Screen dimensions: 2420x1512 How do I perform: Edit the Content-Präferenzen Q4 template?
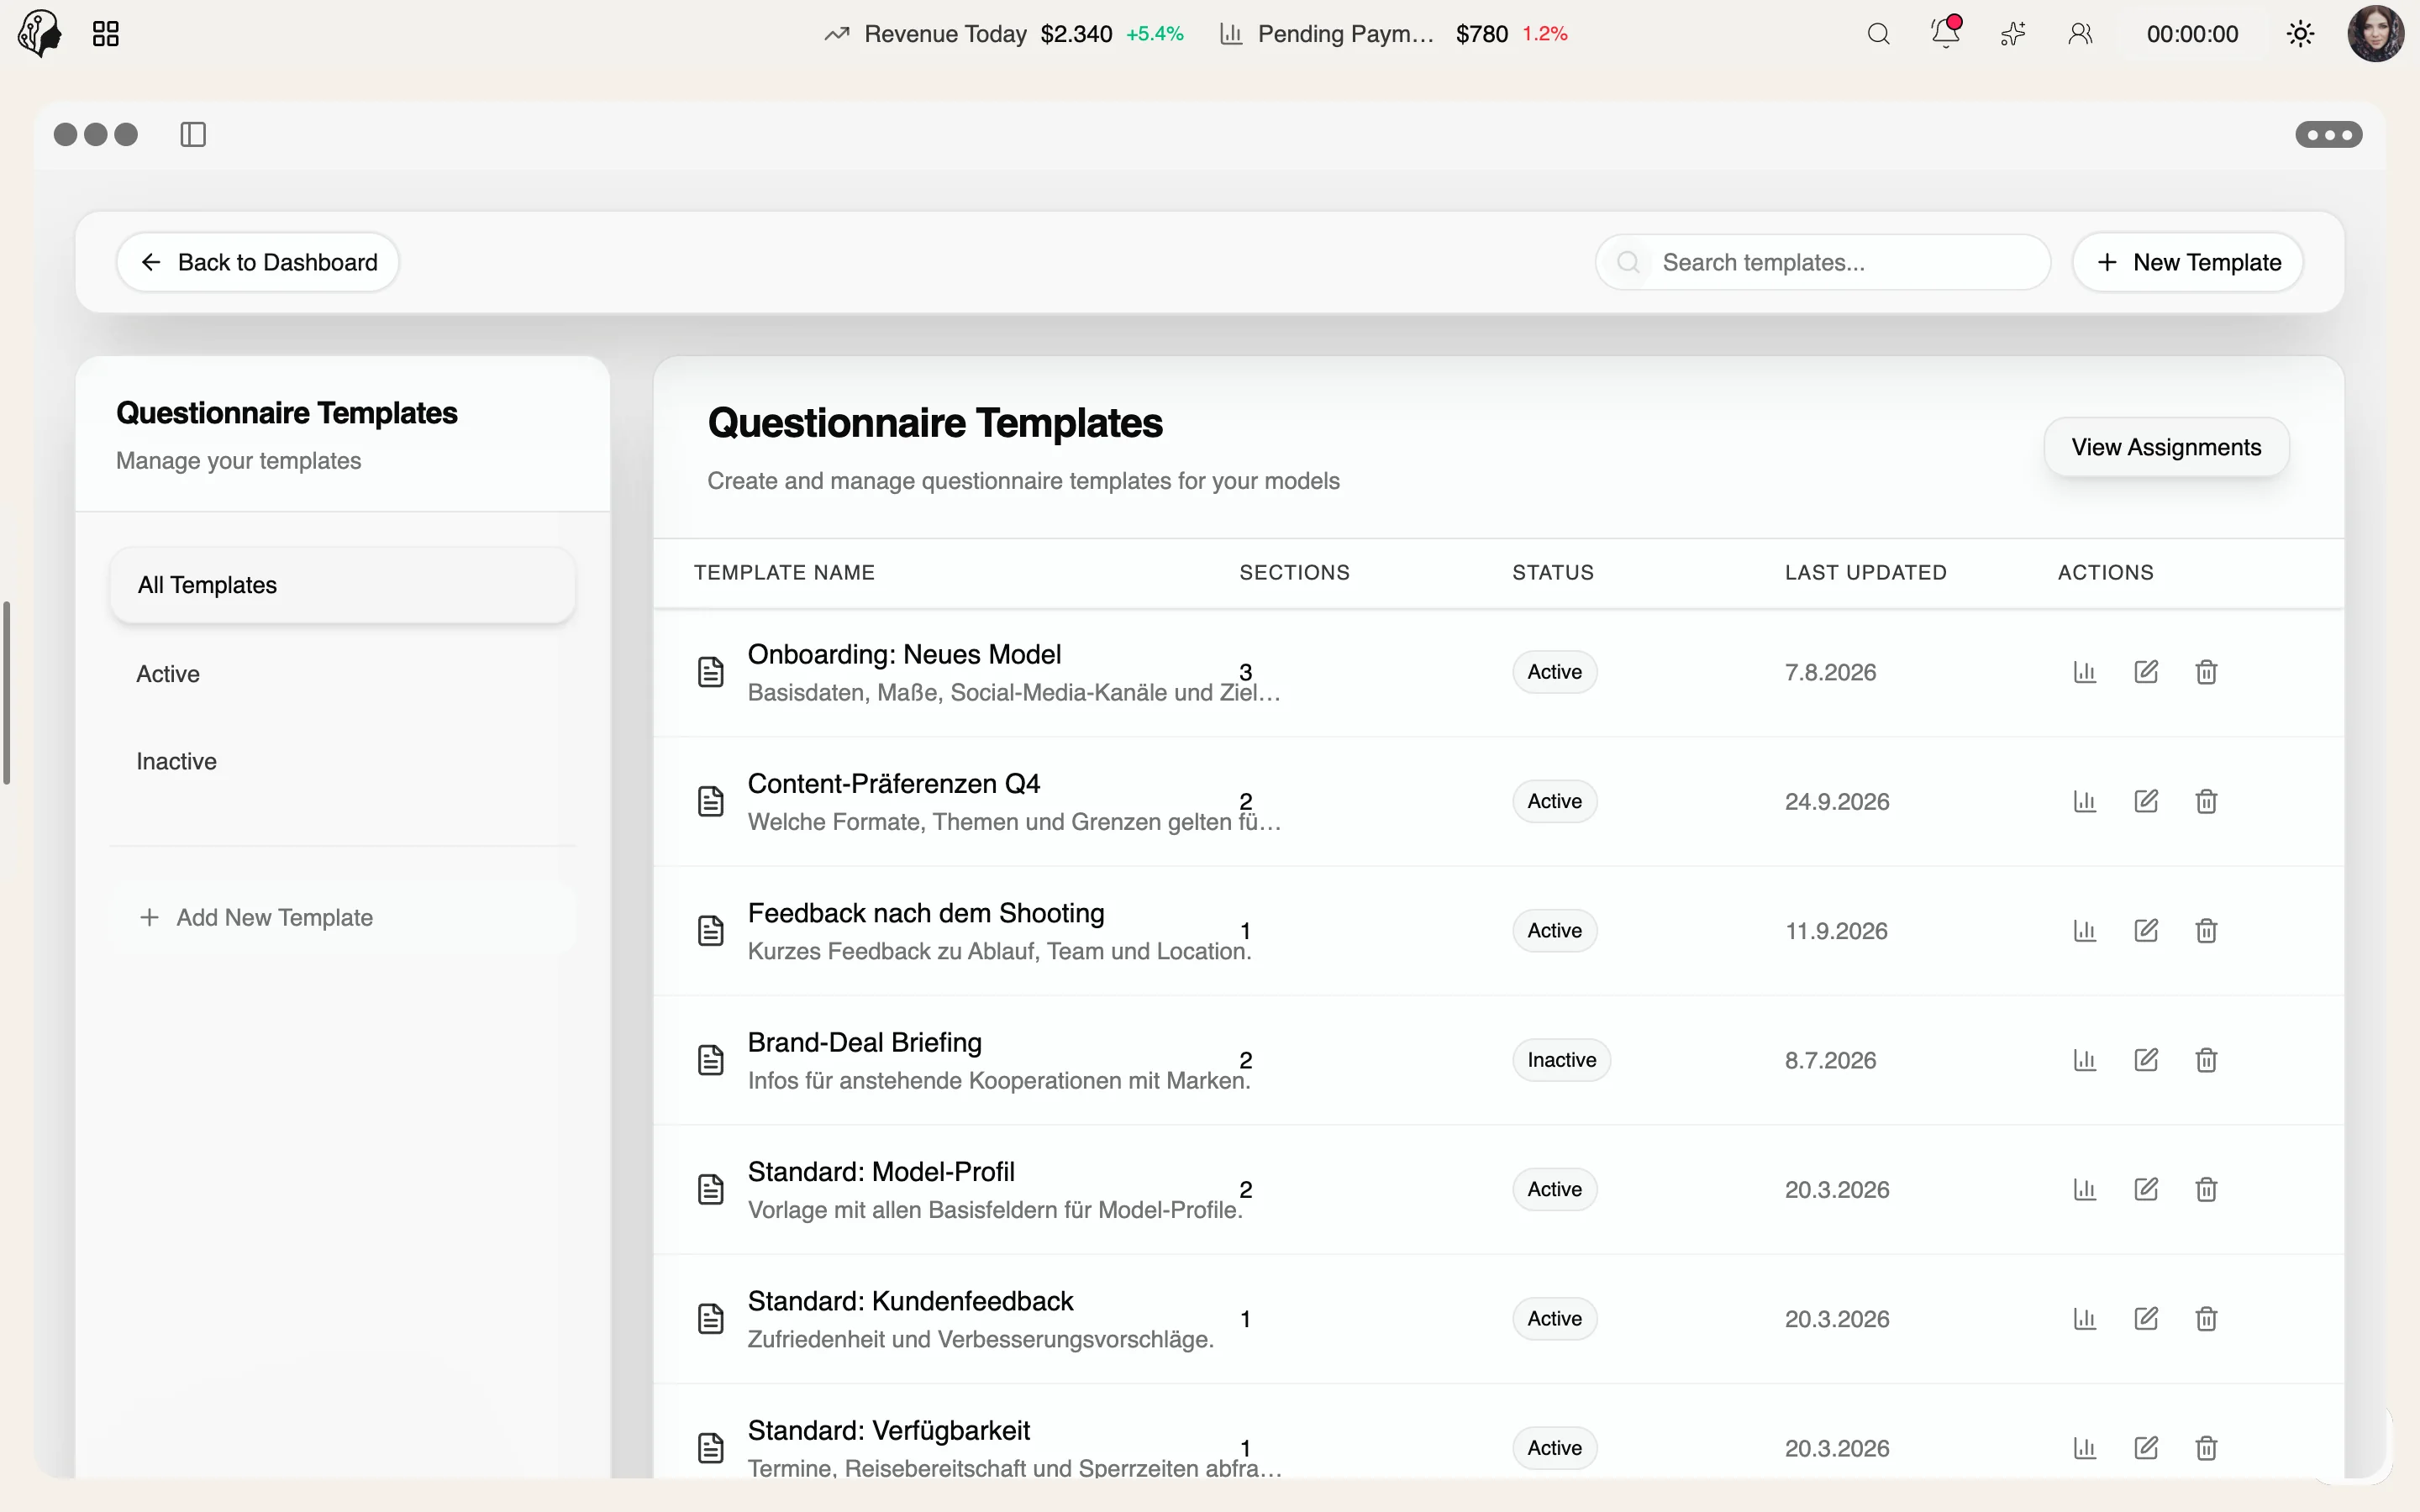(2146, 801)
